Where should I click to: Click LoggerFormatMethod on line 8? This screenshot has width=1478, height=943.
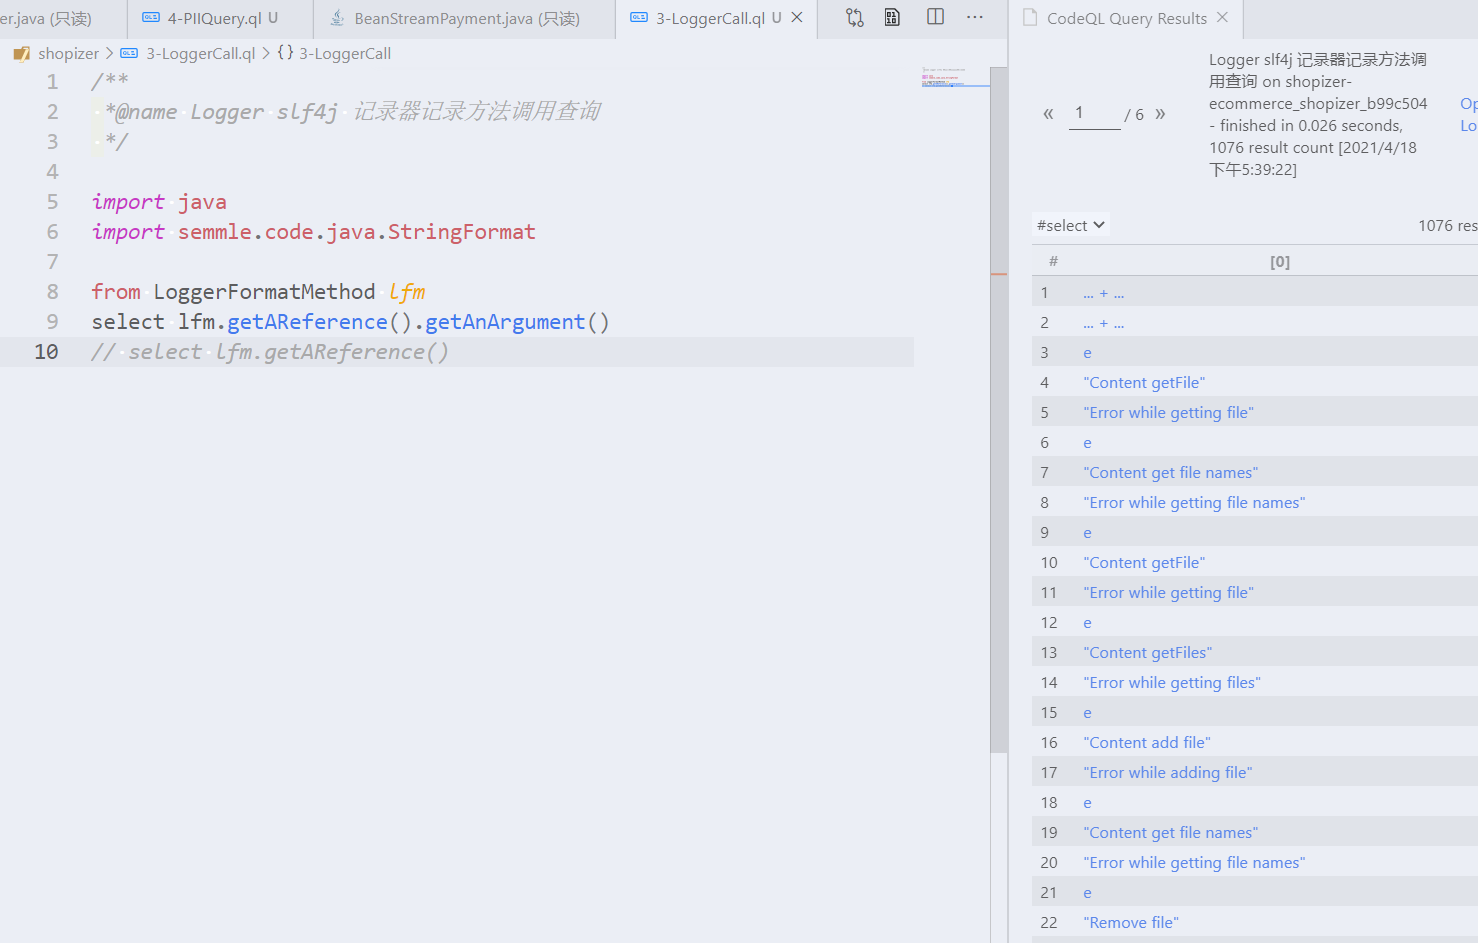pos(264,292)
